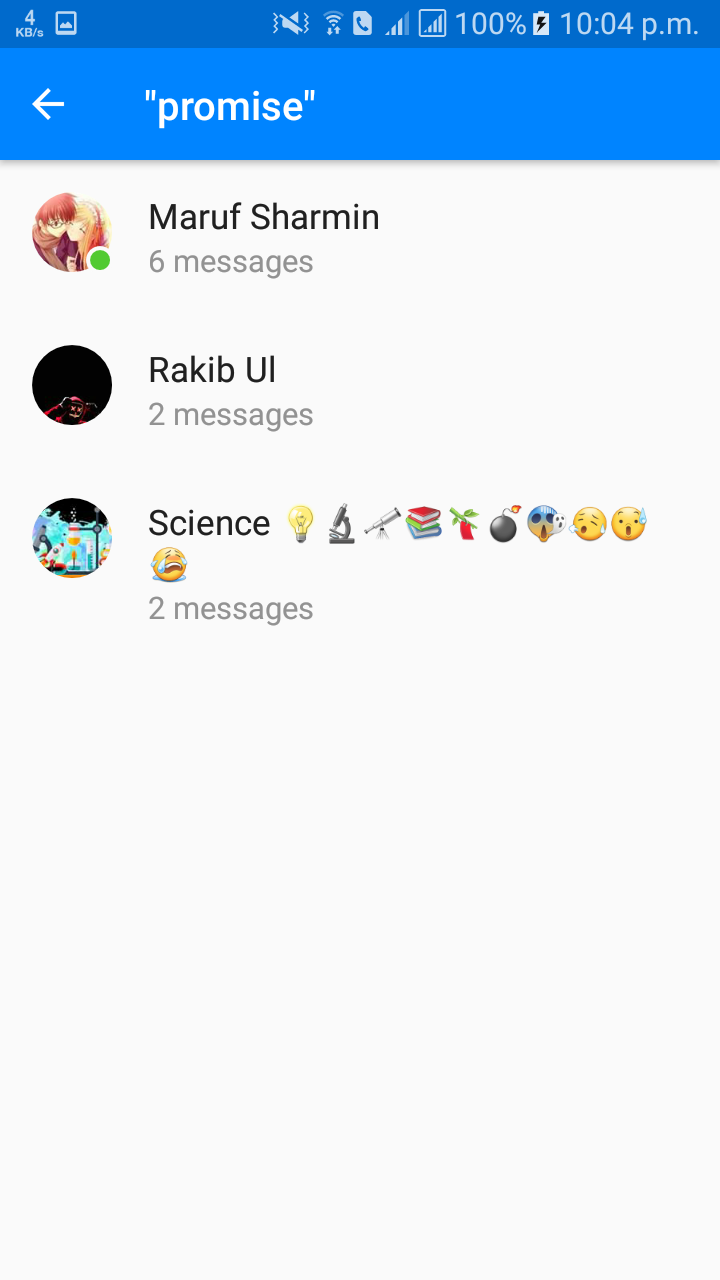720x1280 pixels.
Task: View Science group's 2 messages
Action: 231,608
